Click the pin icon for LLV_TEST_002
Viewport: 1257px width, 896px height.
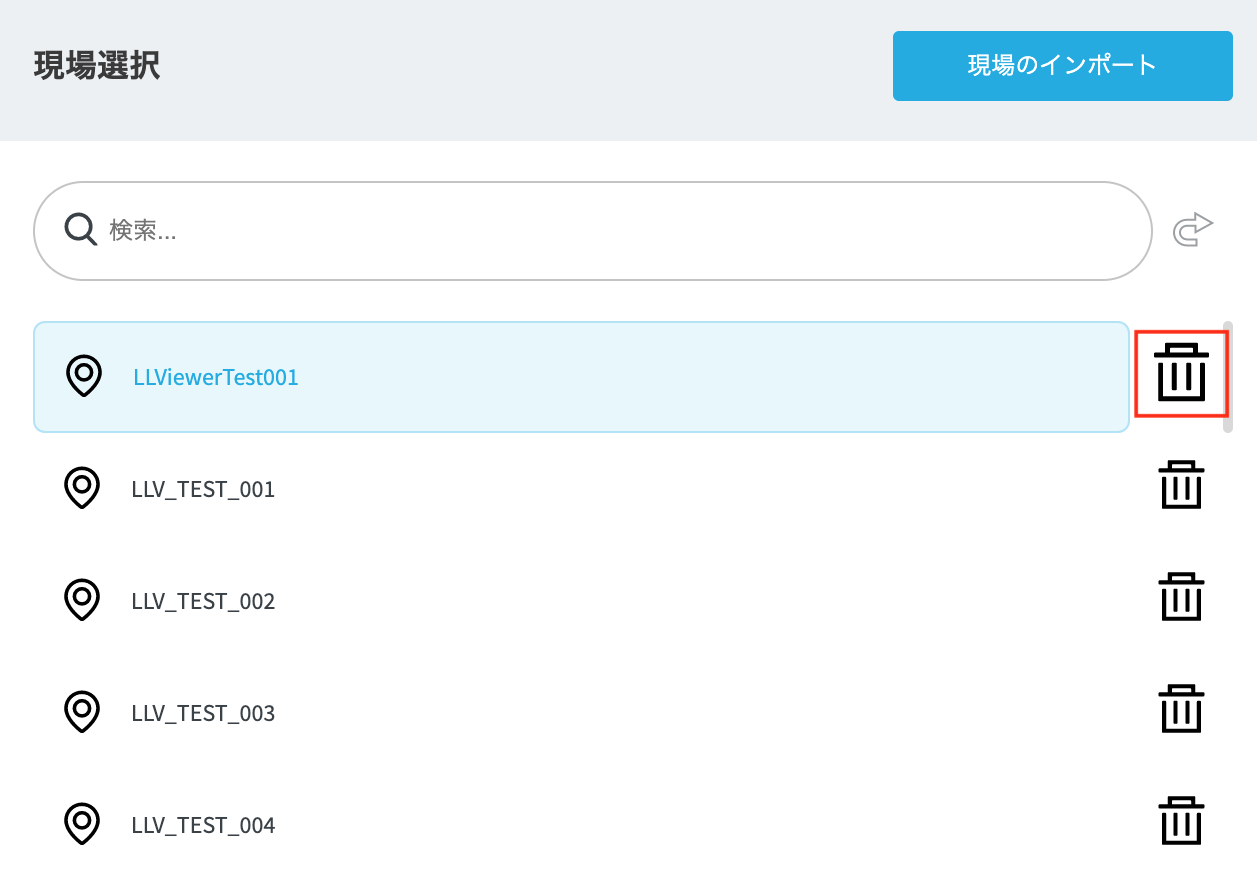point(83,600)
